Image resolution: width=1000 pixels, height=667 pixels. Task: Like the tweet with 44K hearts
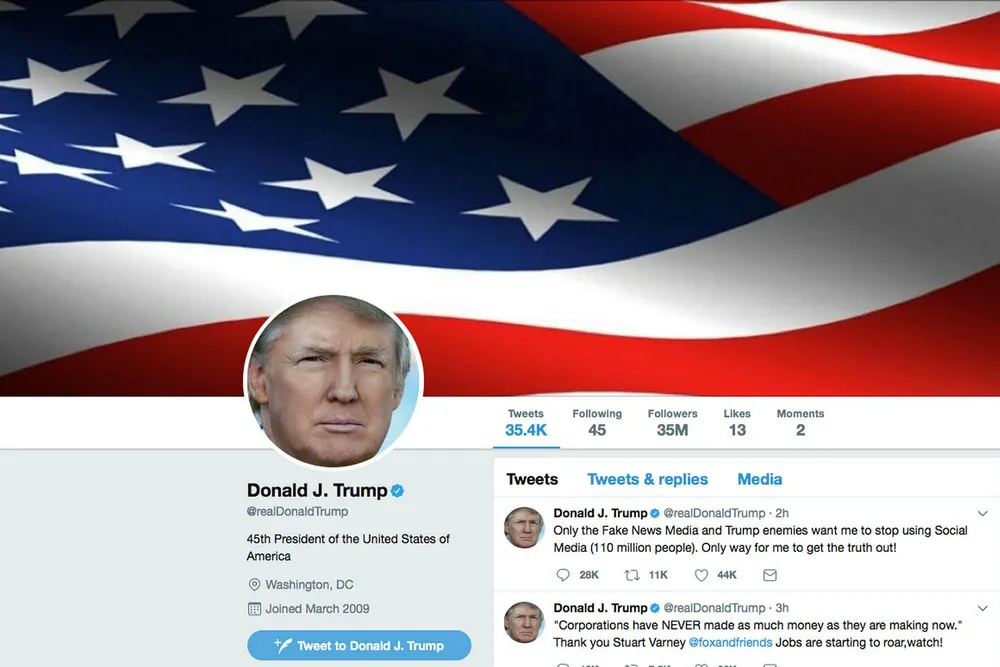click(702, 575)
